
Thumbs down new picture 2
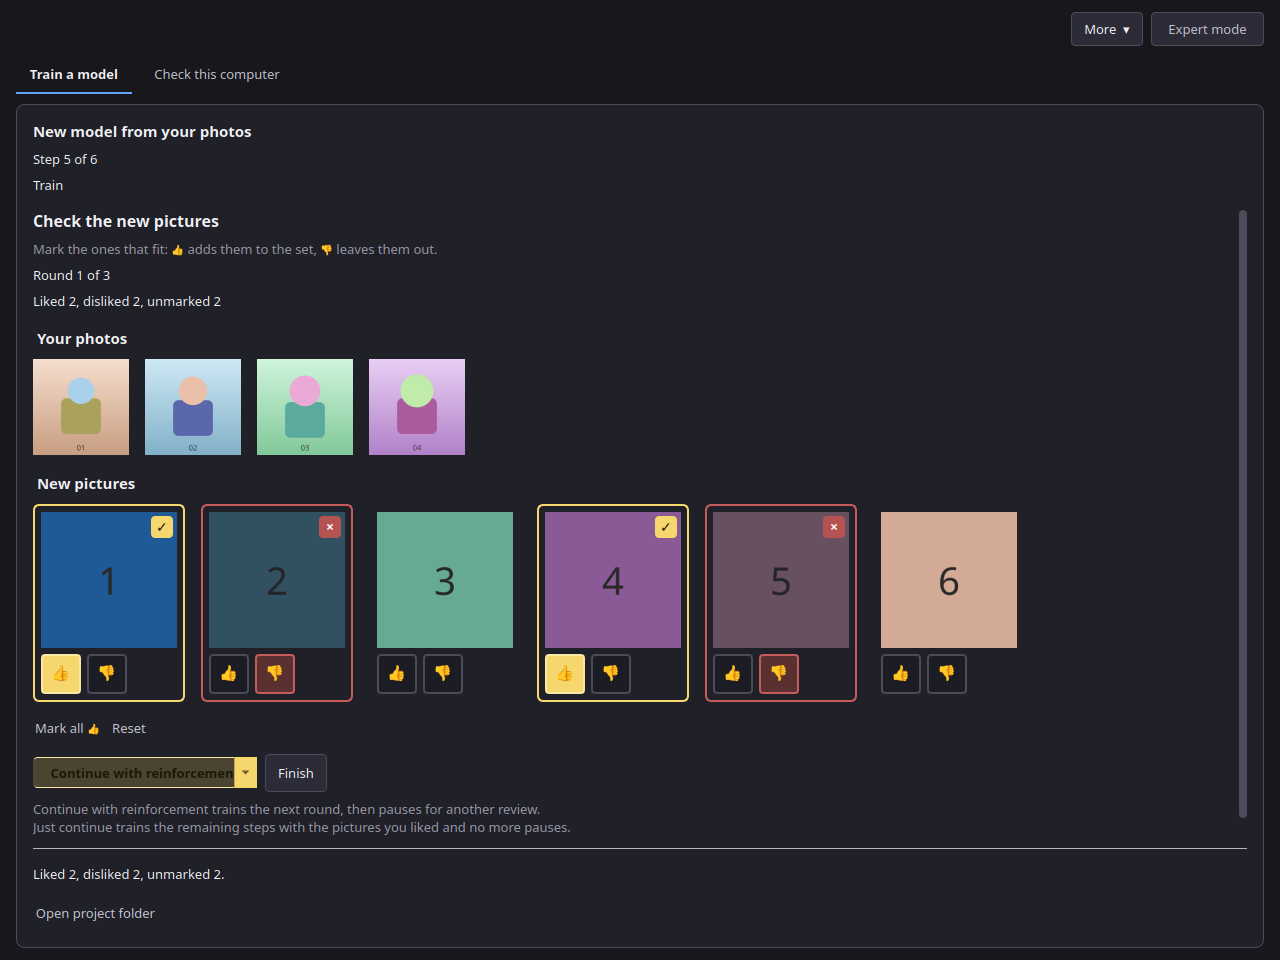click(x=275, y=674)
